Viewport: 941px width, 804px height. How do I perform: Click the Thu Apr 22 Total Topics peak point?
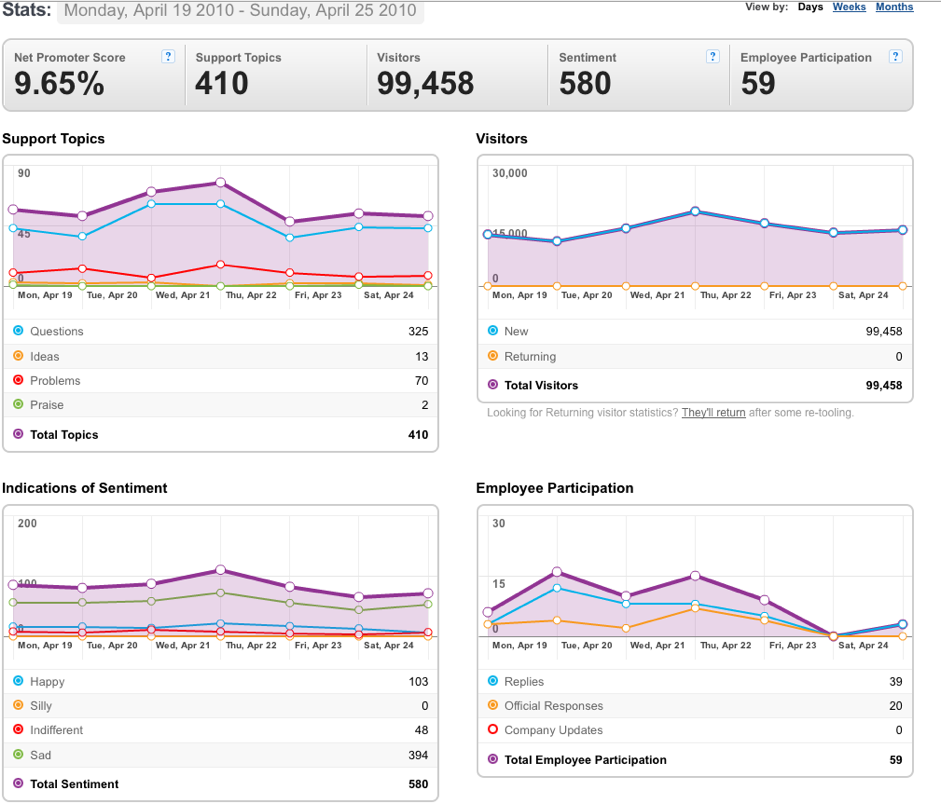pos(220,182)
